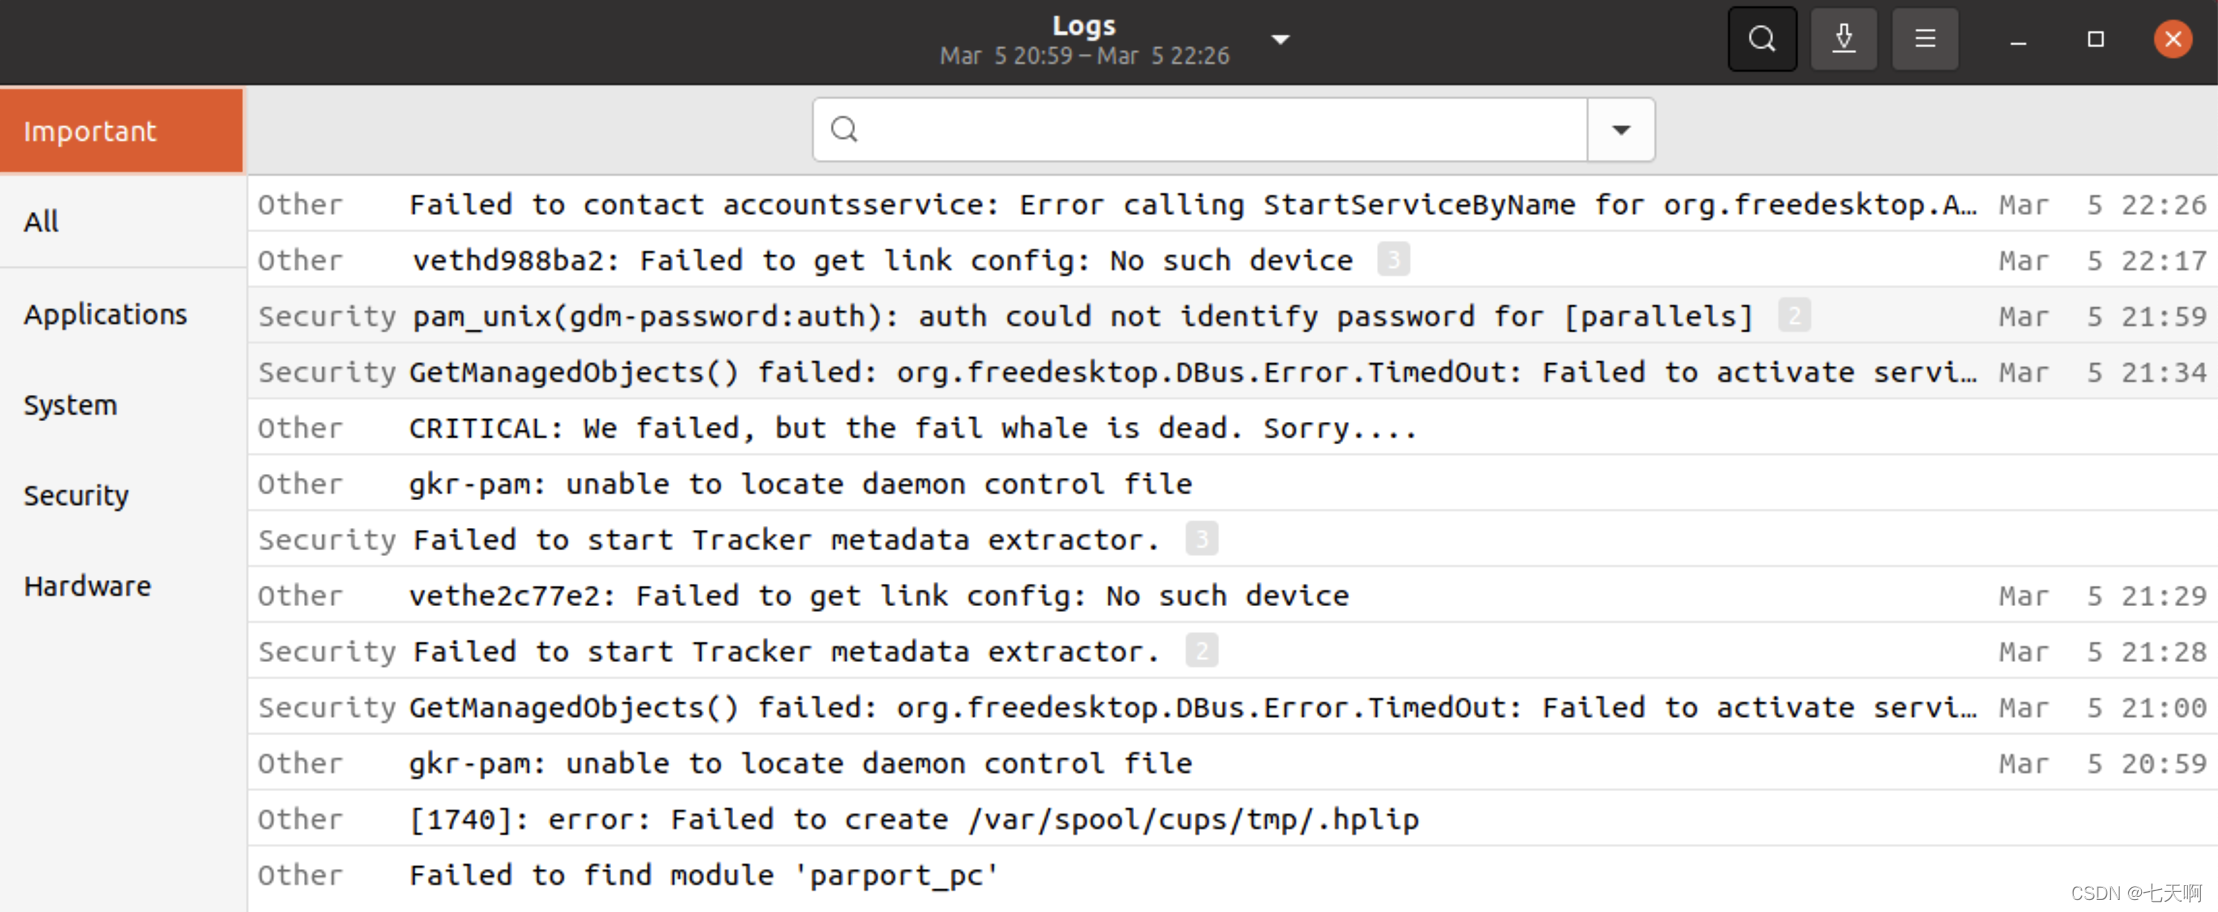Expand the boot time range dropdown arrow
The width and height of the screenshot is (2218, 912).
(x=1280, y=40)
